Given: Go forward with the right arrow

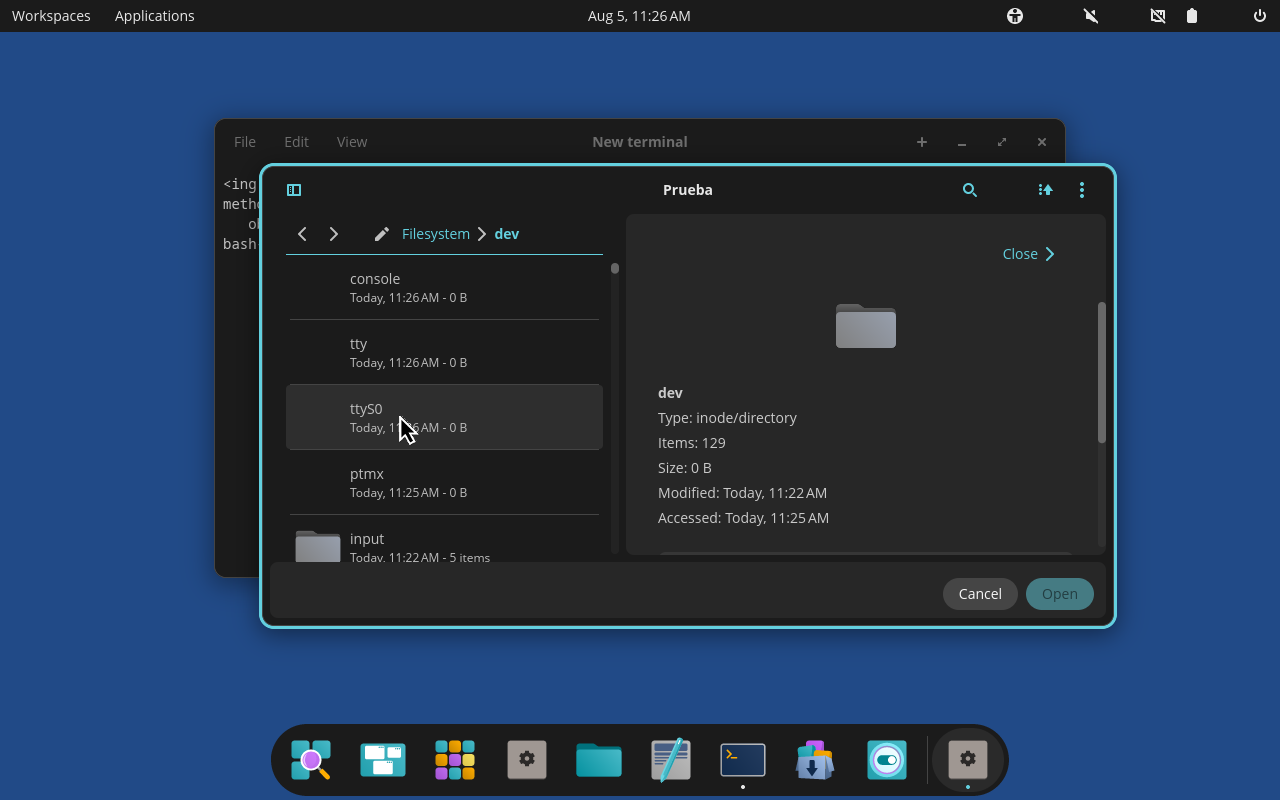Looking at the screenshot, I should (x=334, y=234).
